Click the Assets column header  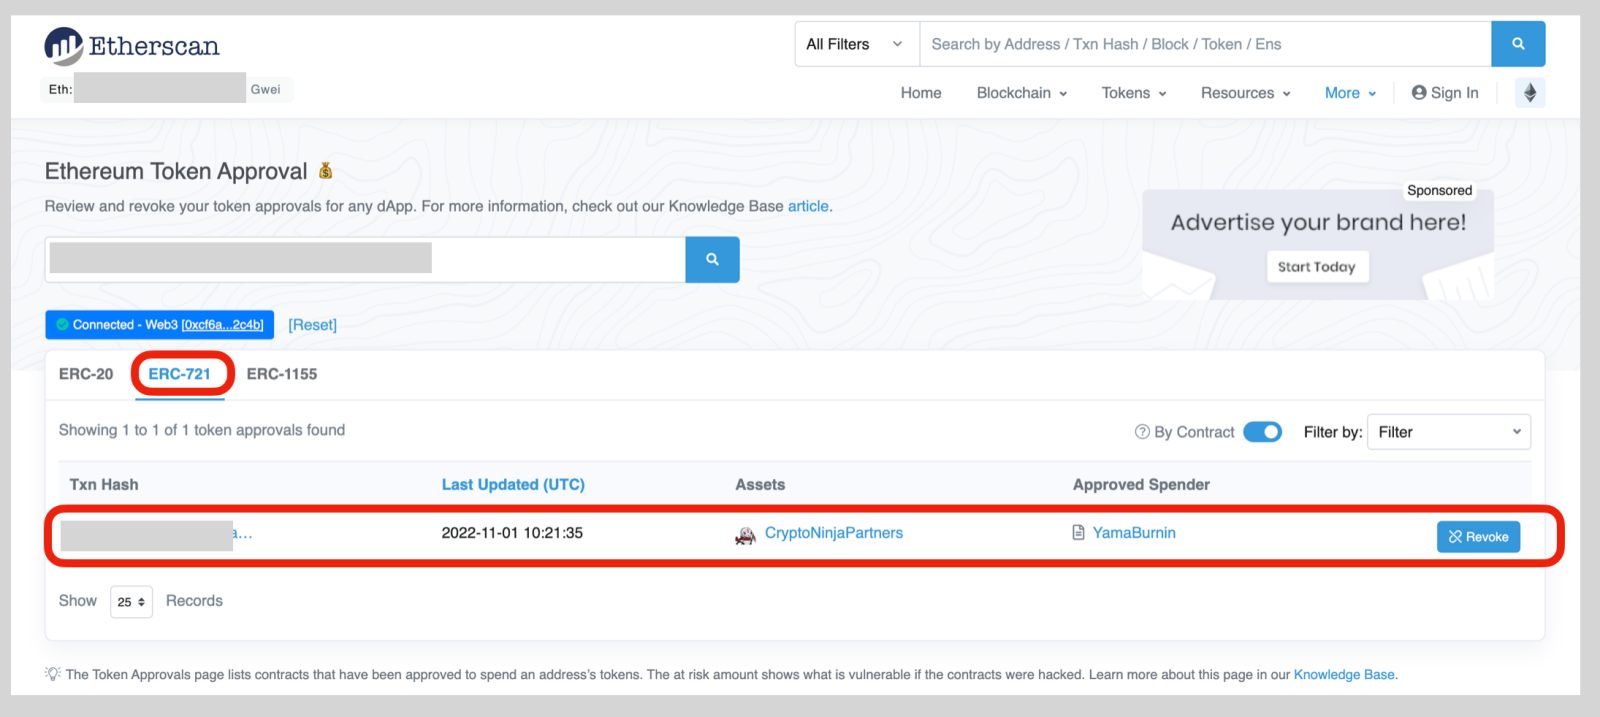coord(760,485)
